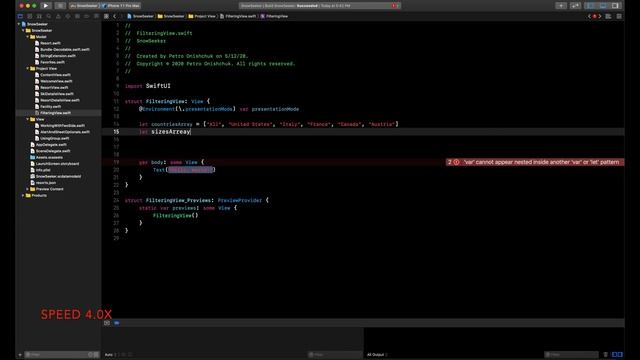Screen dimensions: 640x360
Task: Click the error icon on line 19
Action: (x=456, y=162)
